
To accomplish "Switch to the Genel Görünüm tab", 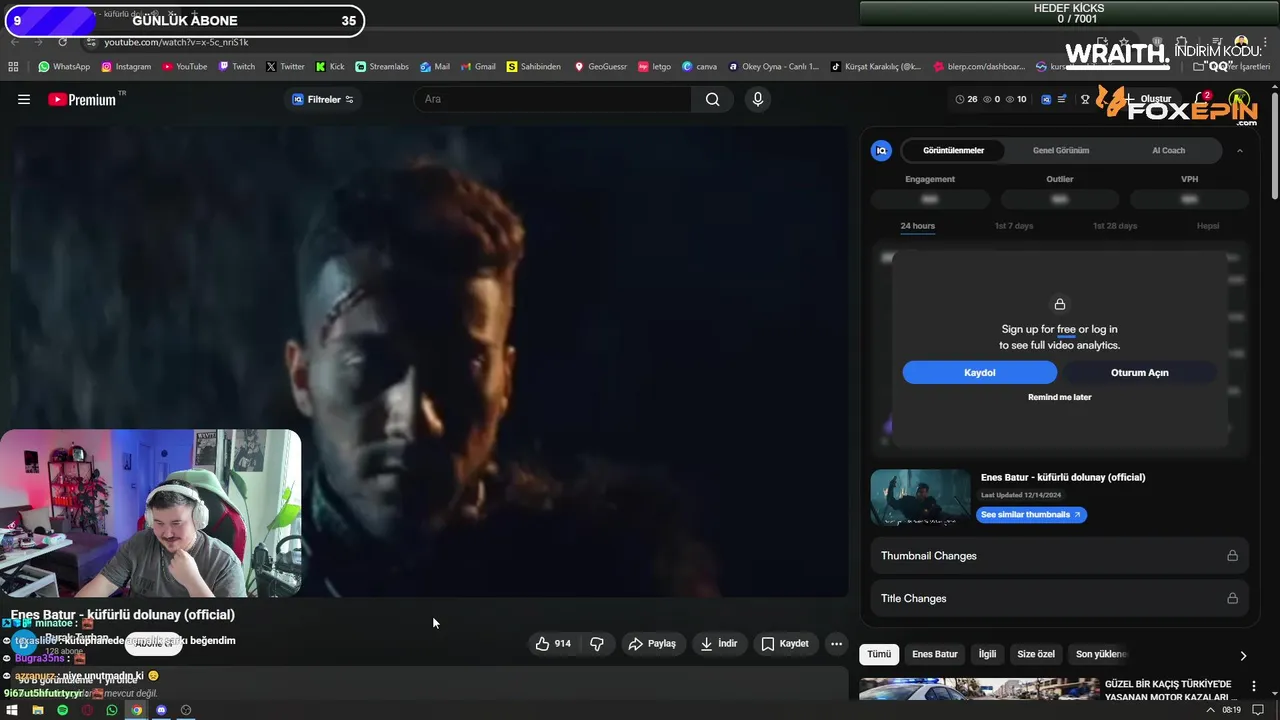I will pos(1061,150).
